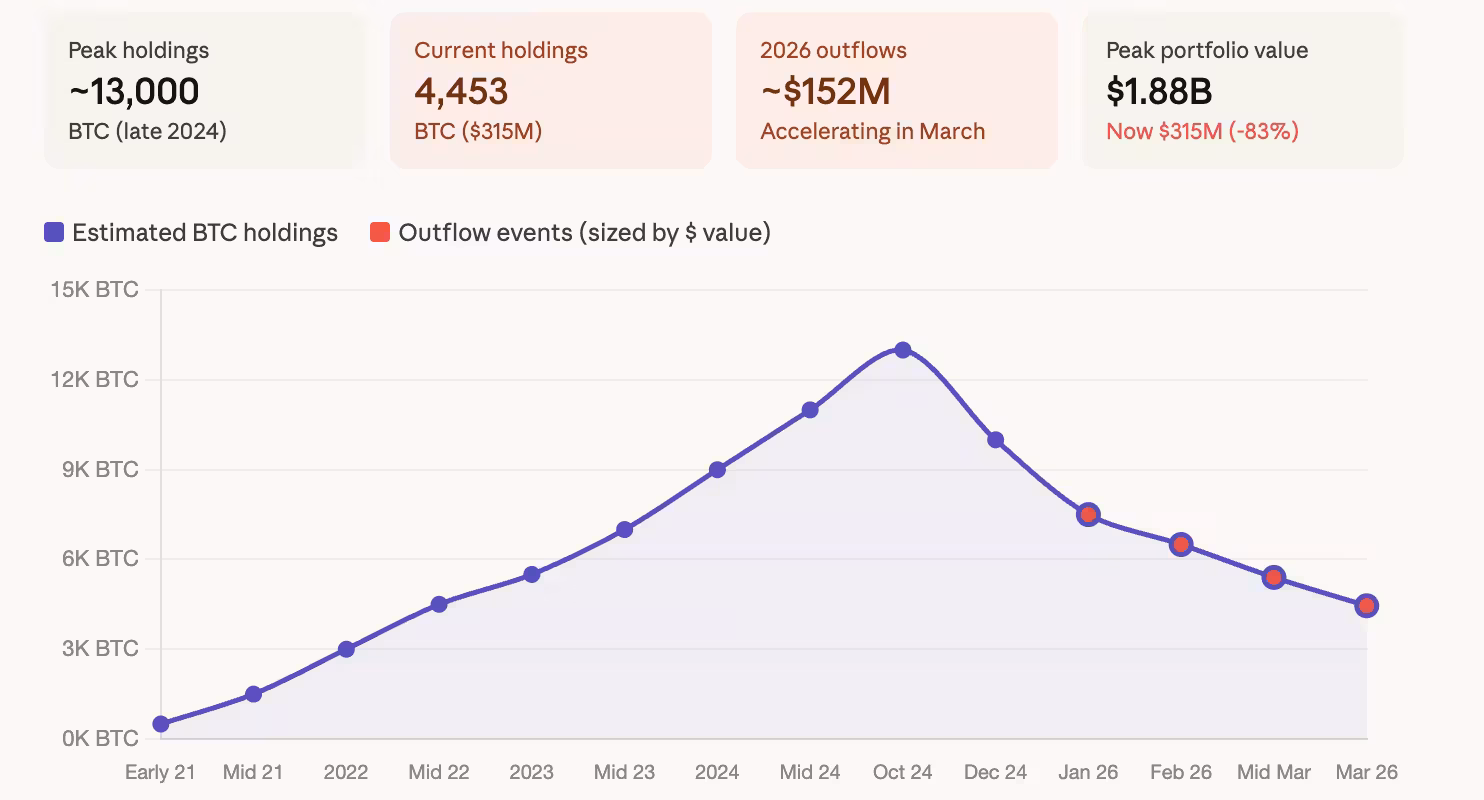Select the Jan 26 outflow event marker
Viewport: 1484px width, 800px height.
[x=1088, y=515]
